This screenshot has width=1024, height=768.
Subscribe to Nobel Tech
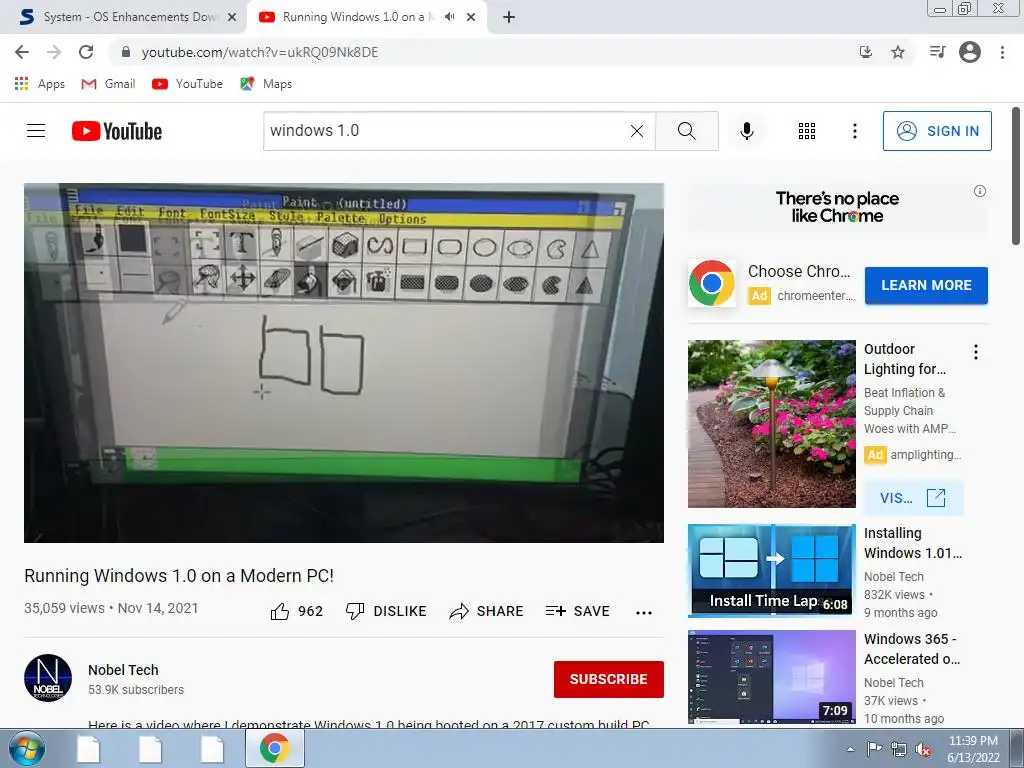tap(609, 679)
